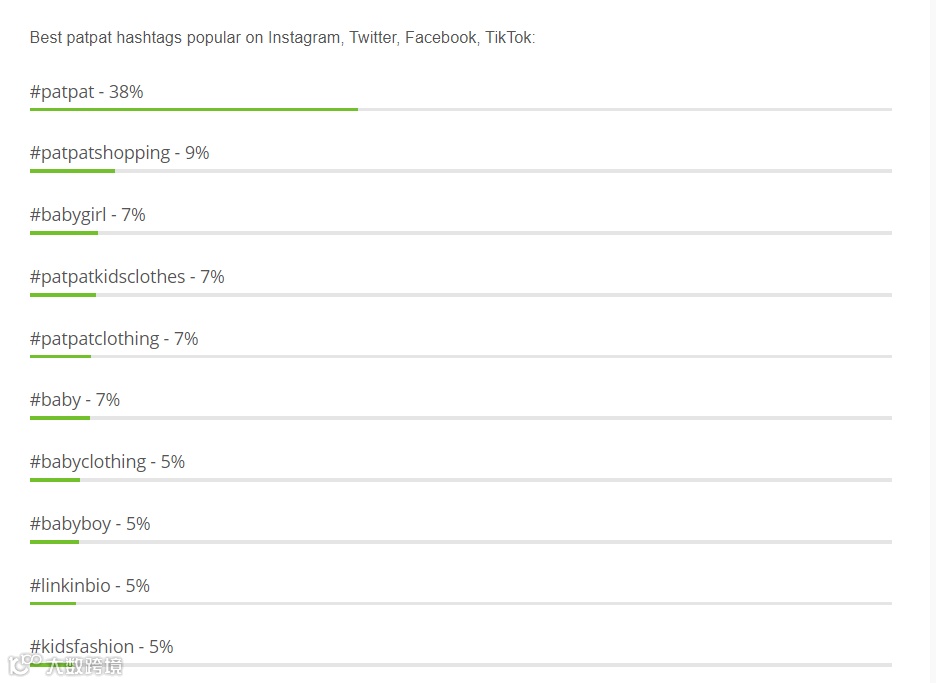Screen dimensions: 936x683
Task: Click the progress bar beneath #babyclothing
Action: coord(55,480)
